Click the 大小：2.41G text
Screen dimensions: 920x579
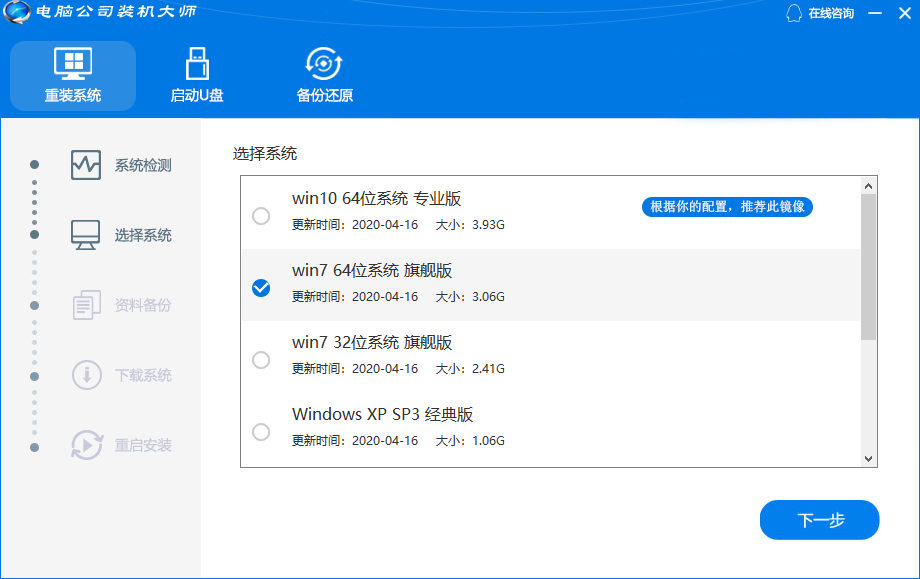pyautogui.click(x=470, y=368)
